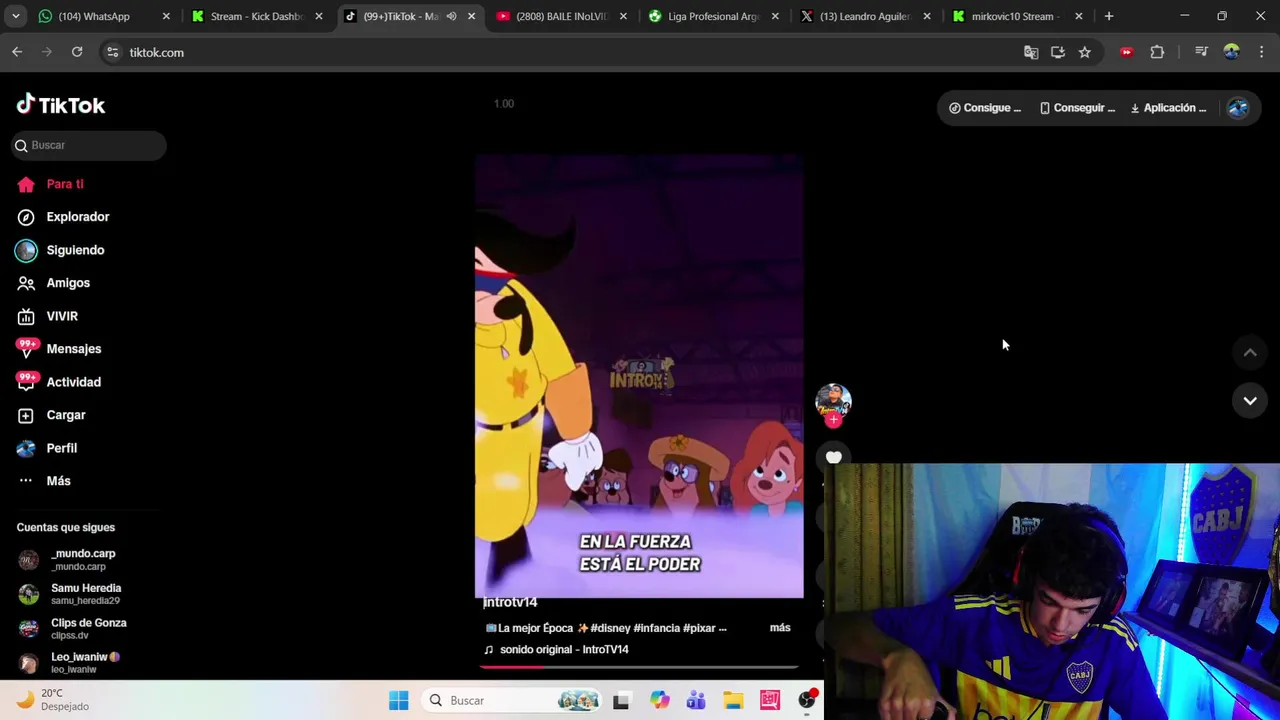Switch to the BAILE YouTube tab
Image resolution: width=1280 pixels, height=720 pixels.
(562, 16)
